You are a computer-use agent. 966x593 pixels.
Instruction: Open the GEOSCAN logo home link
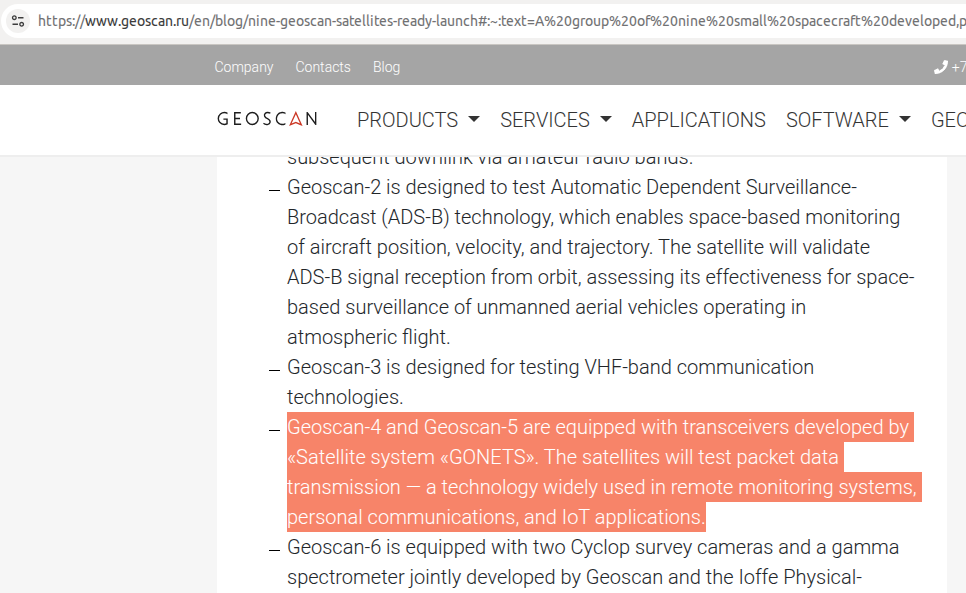tap(267, 119)
